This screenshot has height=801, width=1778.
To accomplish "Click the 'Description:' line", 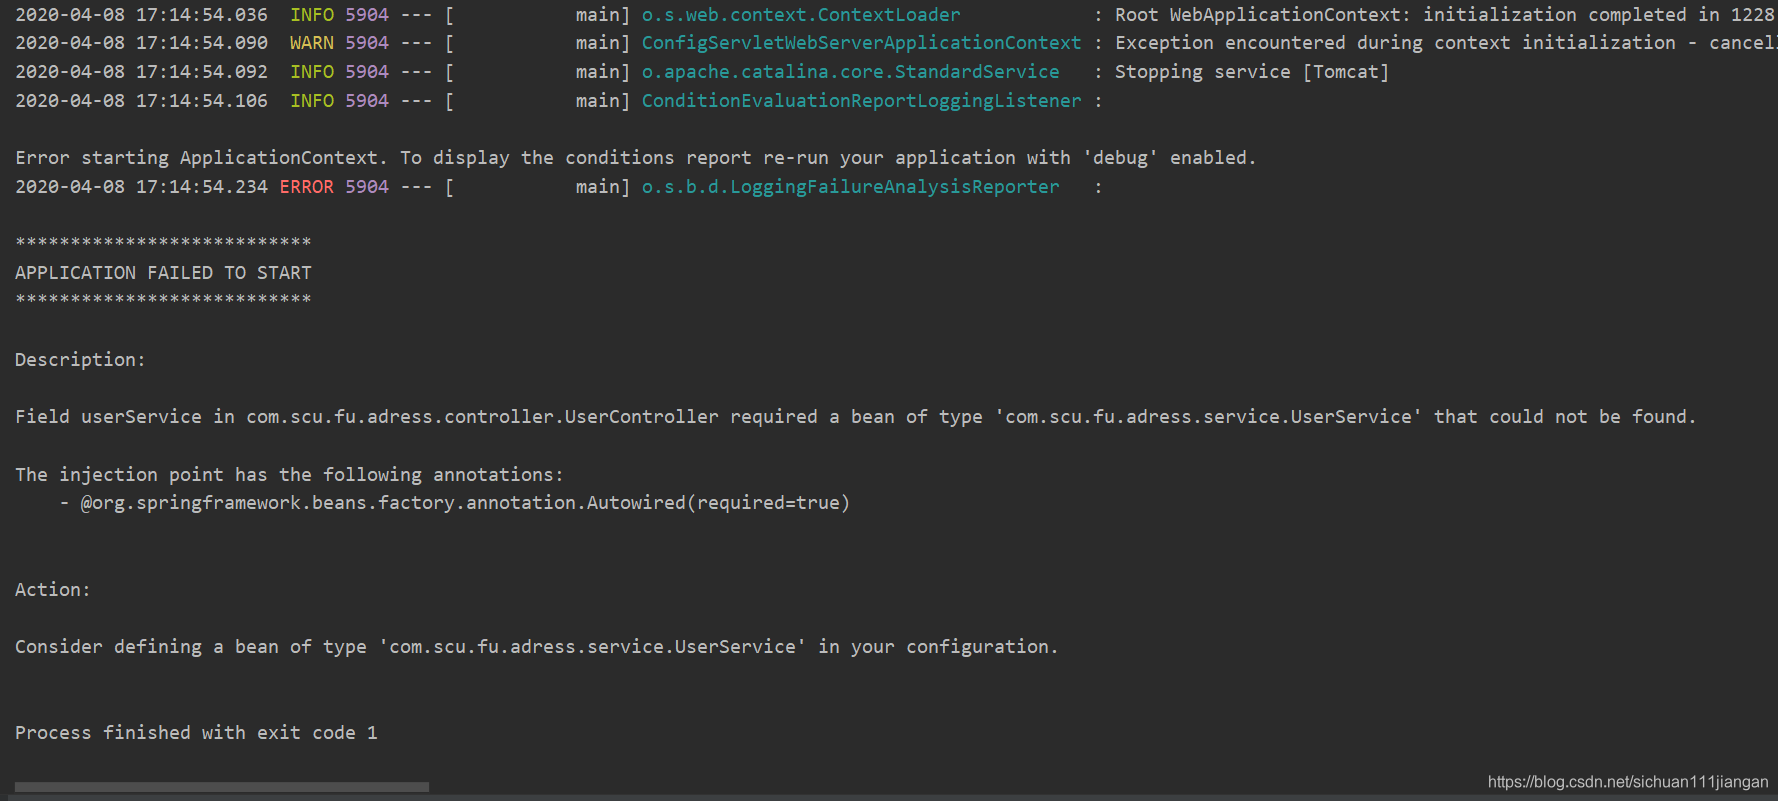I will point(80,360).
